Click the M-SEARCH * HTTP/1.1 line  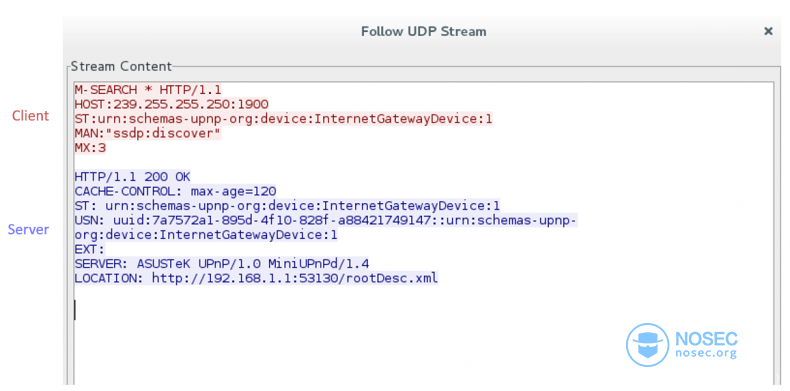point(148,90)
